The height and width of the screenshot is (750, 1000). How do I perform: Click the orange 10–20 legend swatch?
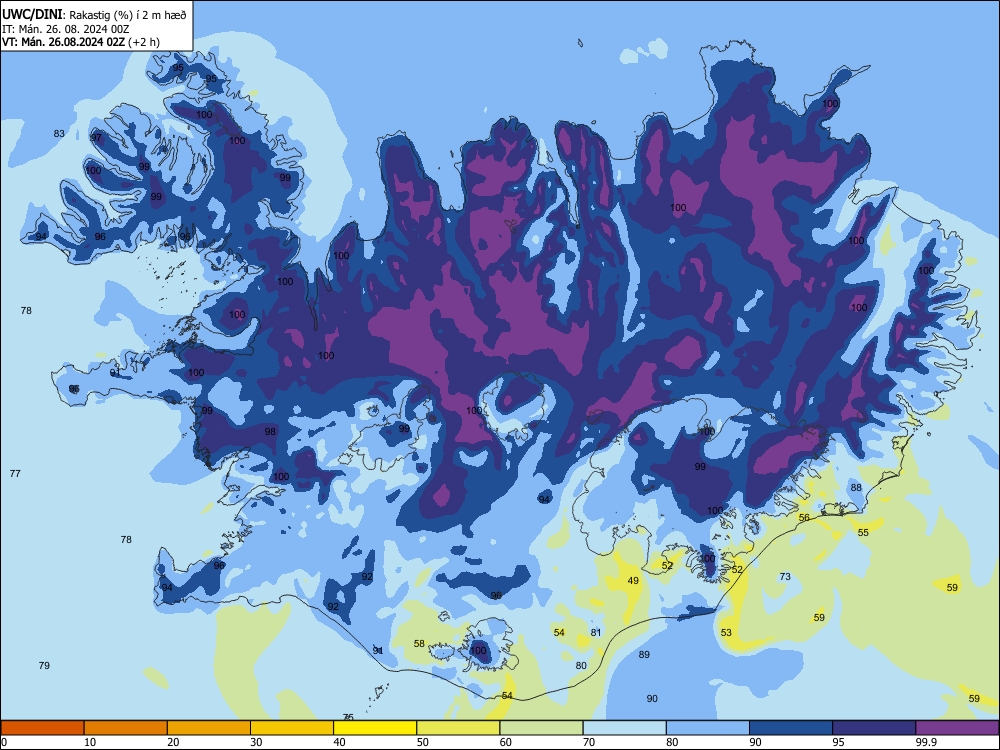click(126, 728)
